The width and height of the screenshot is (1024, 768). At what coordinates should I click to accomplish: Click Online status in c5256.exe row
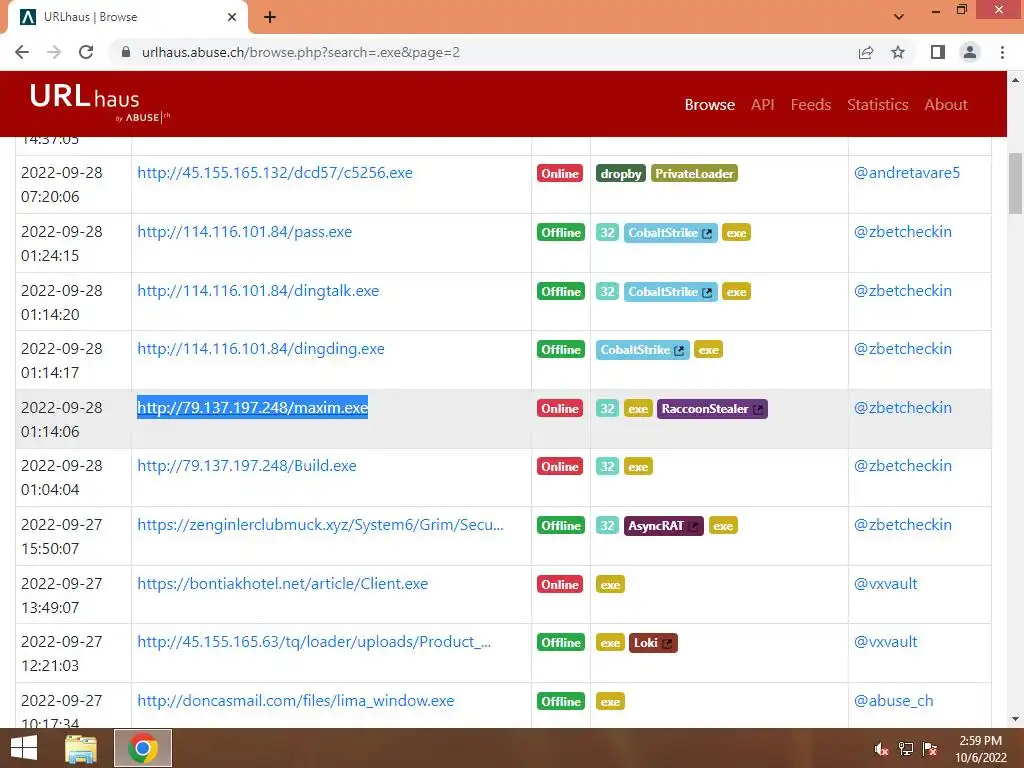[560, 173]
